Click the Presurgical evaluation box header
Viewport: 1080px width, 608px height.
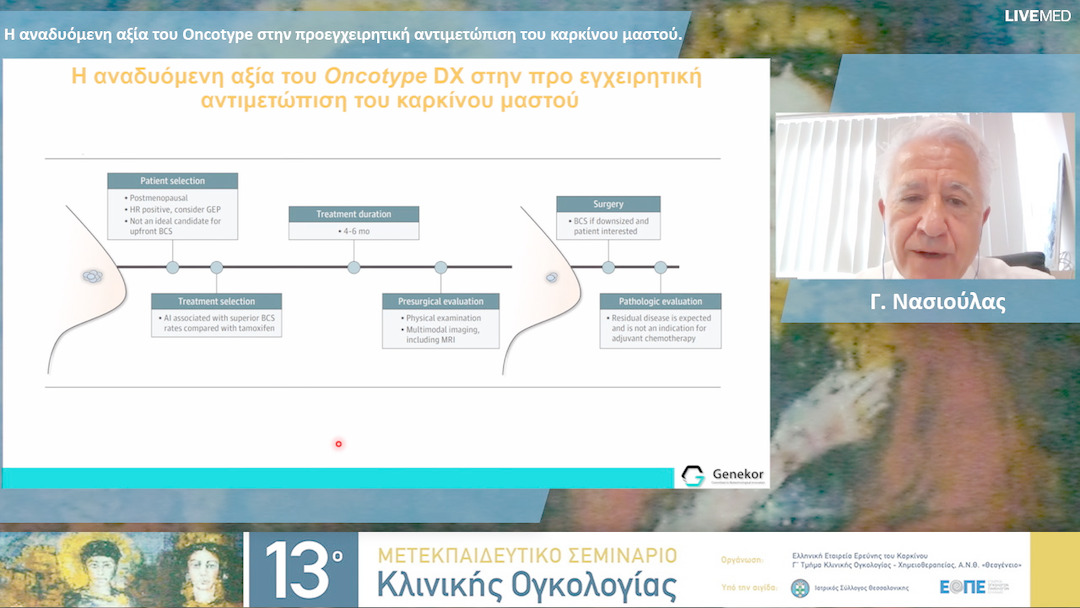[x=440, y=301]
